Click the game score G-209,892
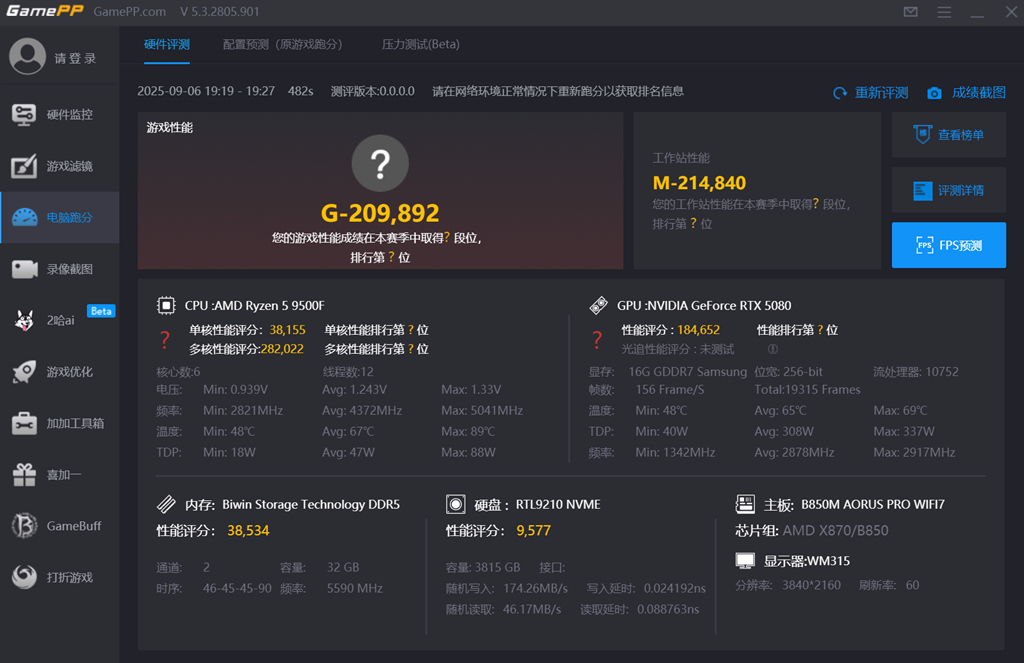 [380, 213]
